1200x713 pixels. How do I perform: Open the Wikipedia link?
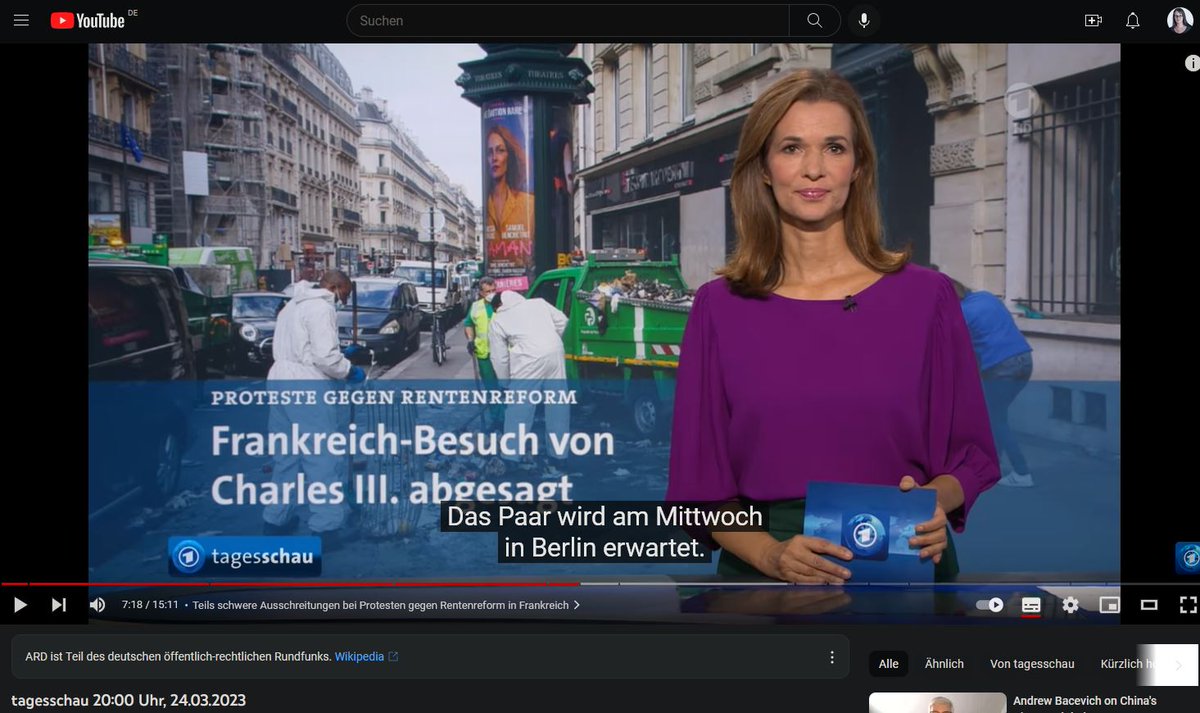366,657
